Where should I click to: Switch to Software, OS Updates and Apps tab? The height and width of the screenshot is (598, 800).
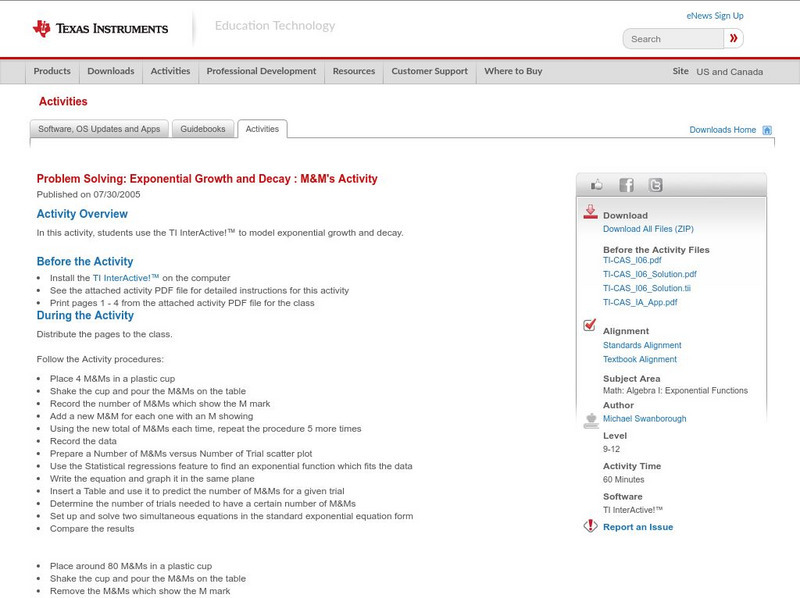pyautogui.click(x=99, y=129)
